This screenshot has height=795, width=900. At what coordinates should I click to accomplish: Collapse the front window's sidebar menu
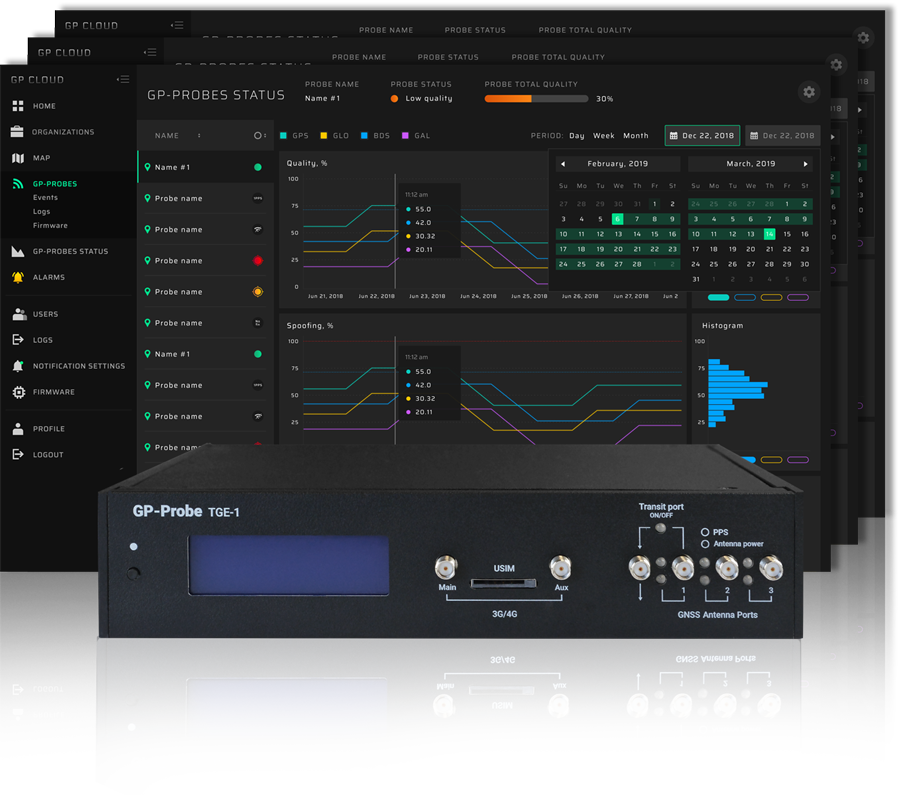[123, 79]
